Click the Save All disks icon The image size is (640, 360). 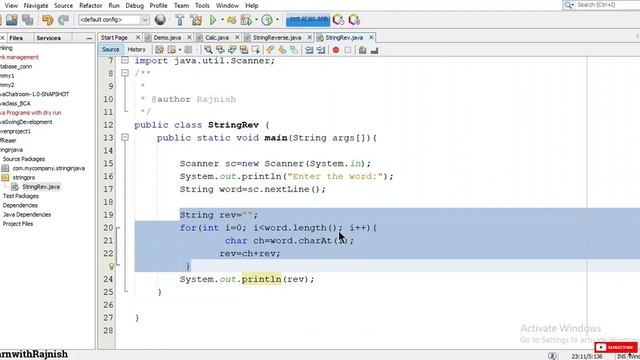point(28,20)
